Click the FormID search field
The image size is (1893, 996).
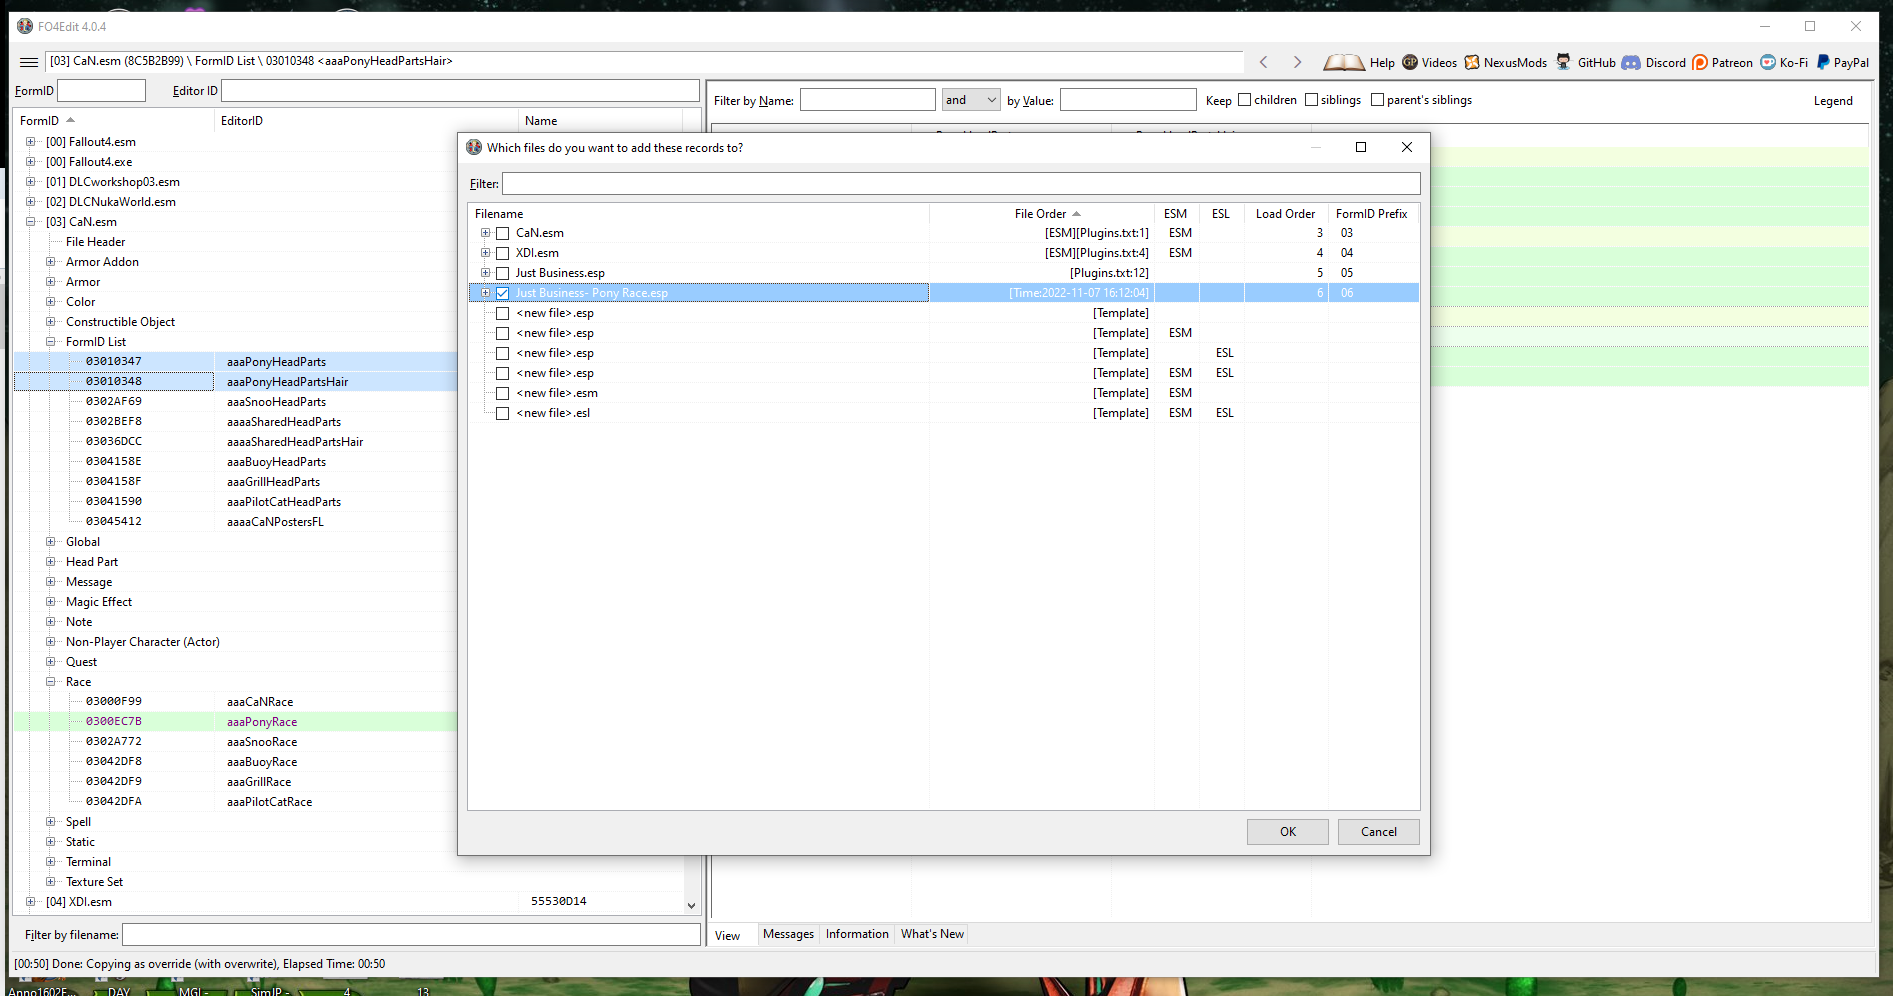(x=102, y=91)
